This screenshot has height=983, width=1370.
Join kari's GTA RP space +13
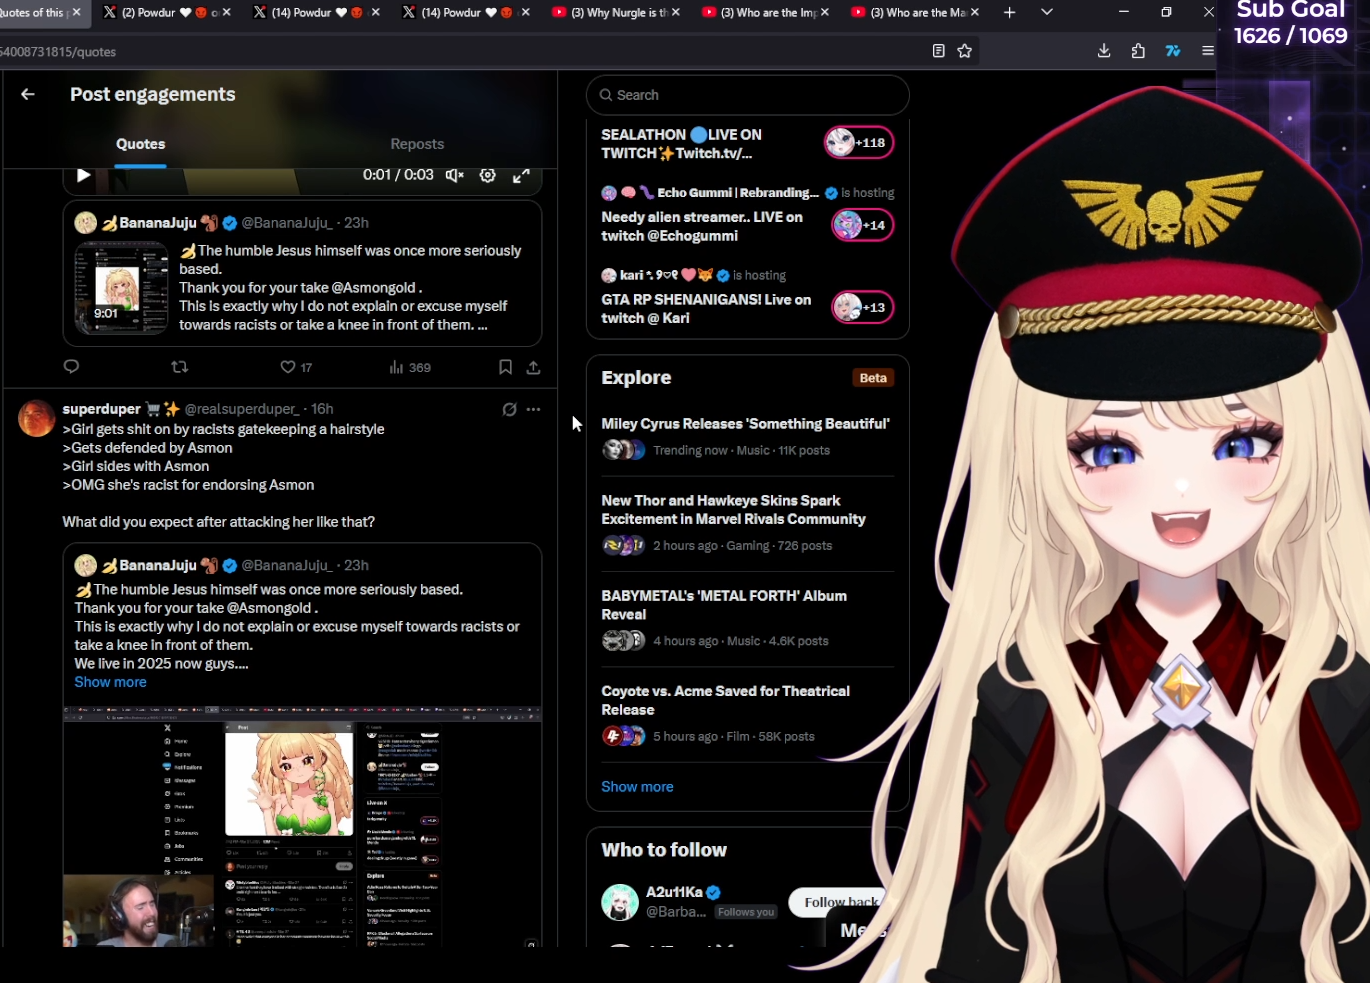[862, 307]
